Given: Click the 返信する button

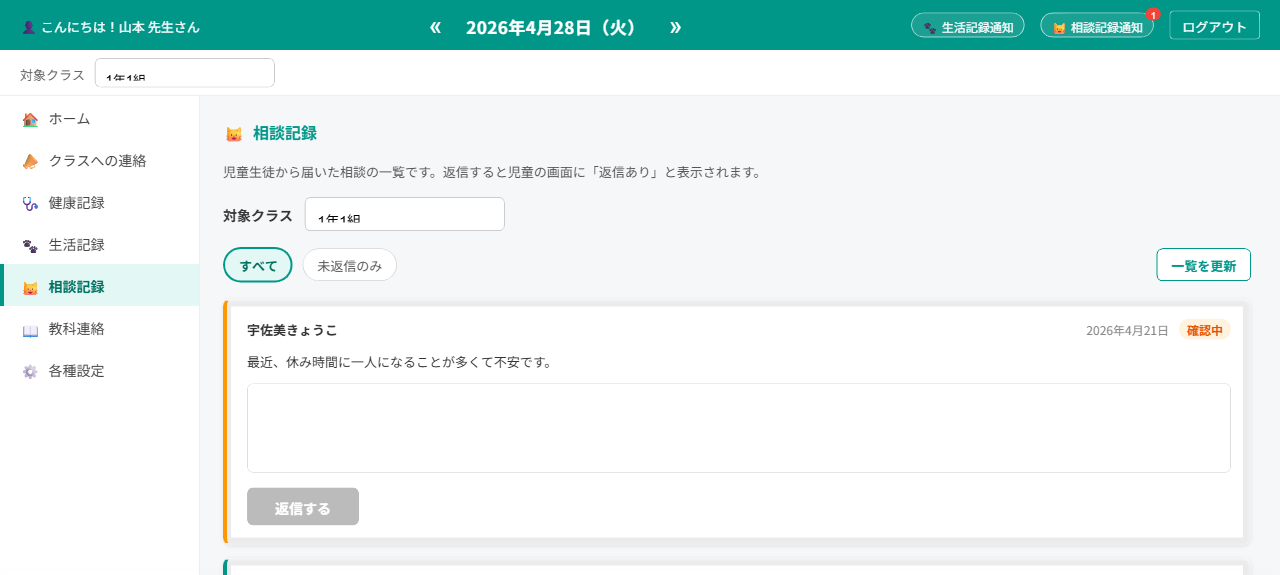Looking at the screenshot, I should click(x=303, y=507).
